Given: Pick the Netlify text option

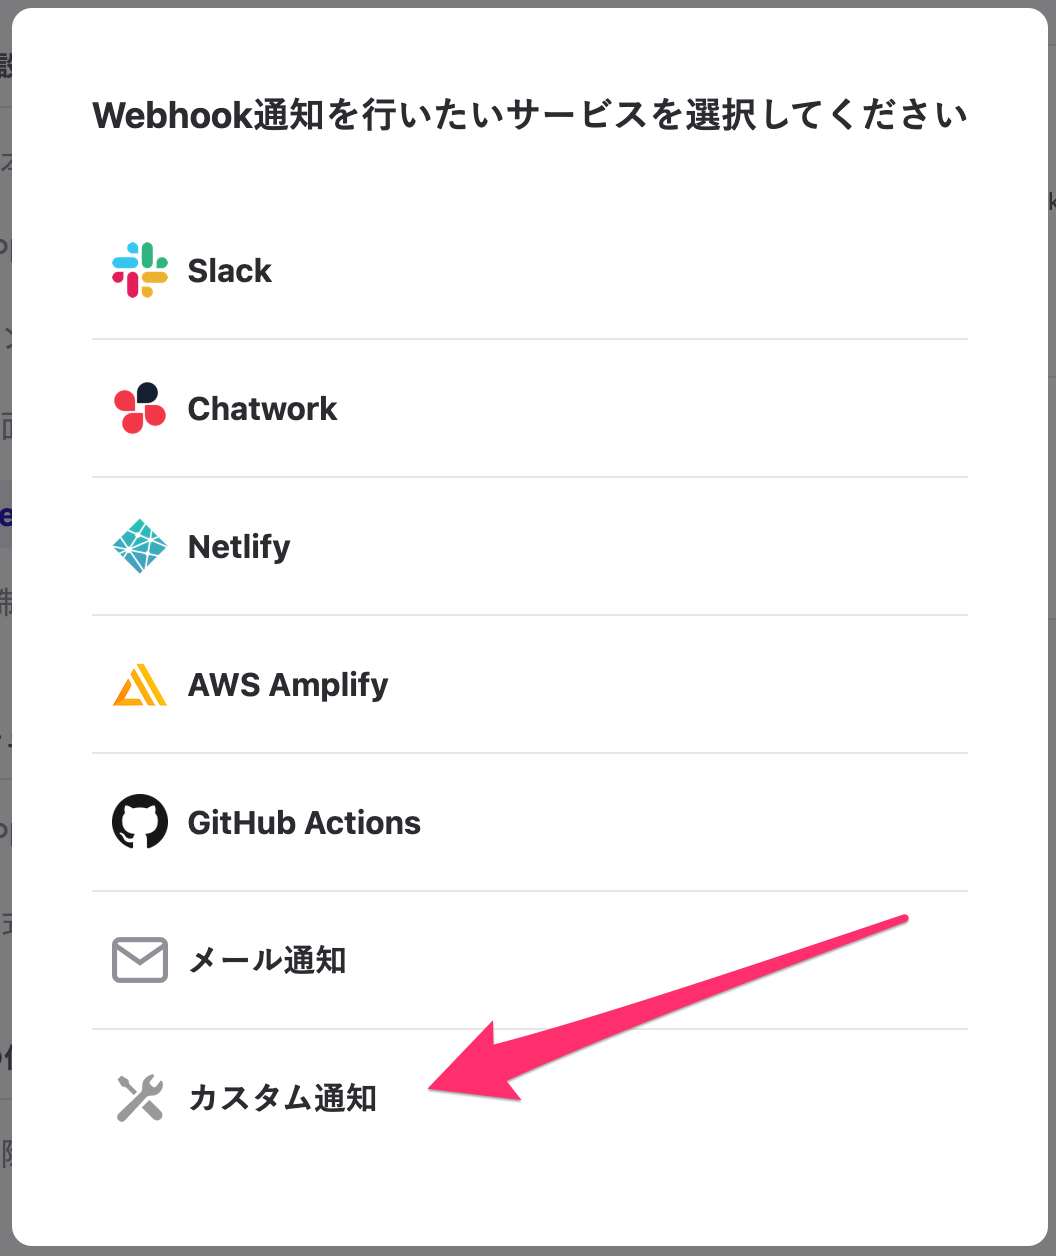Looking at the screenshot, I should 239,547.
